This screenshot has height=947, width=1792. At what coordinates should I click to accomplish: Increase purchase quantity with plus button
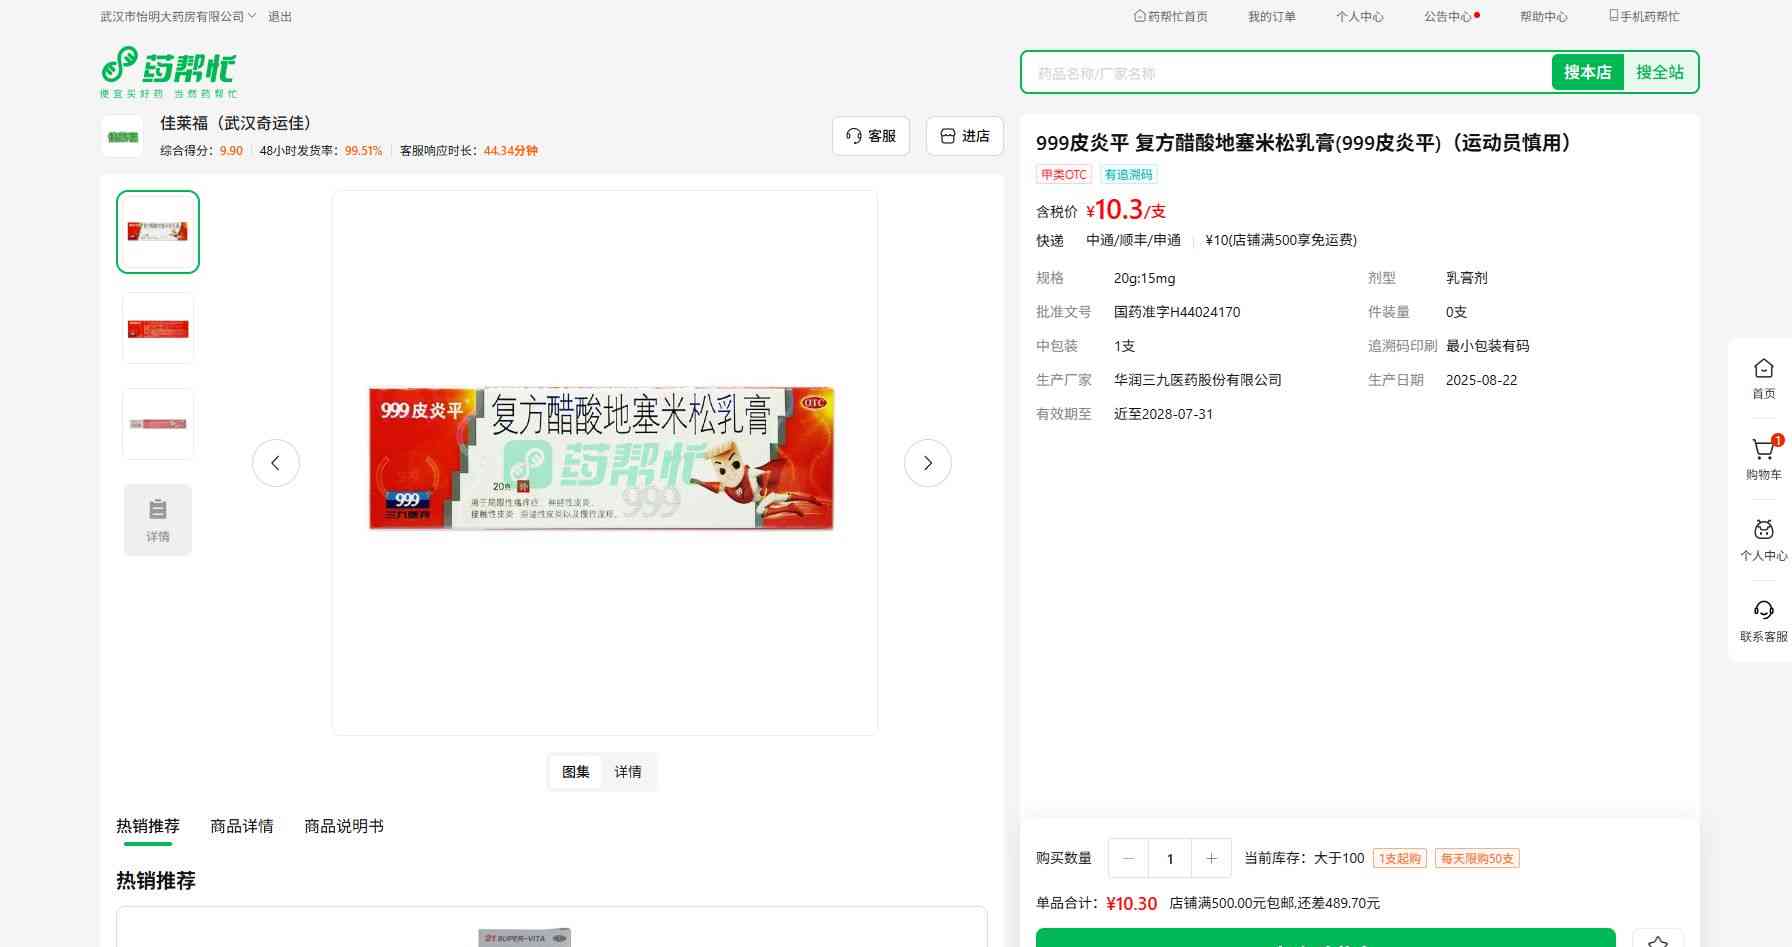tap(1211, 858)
